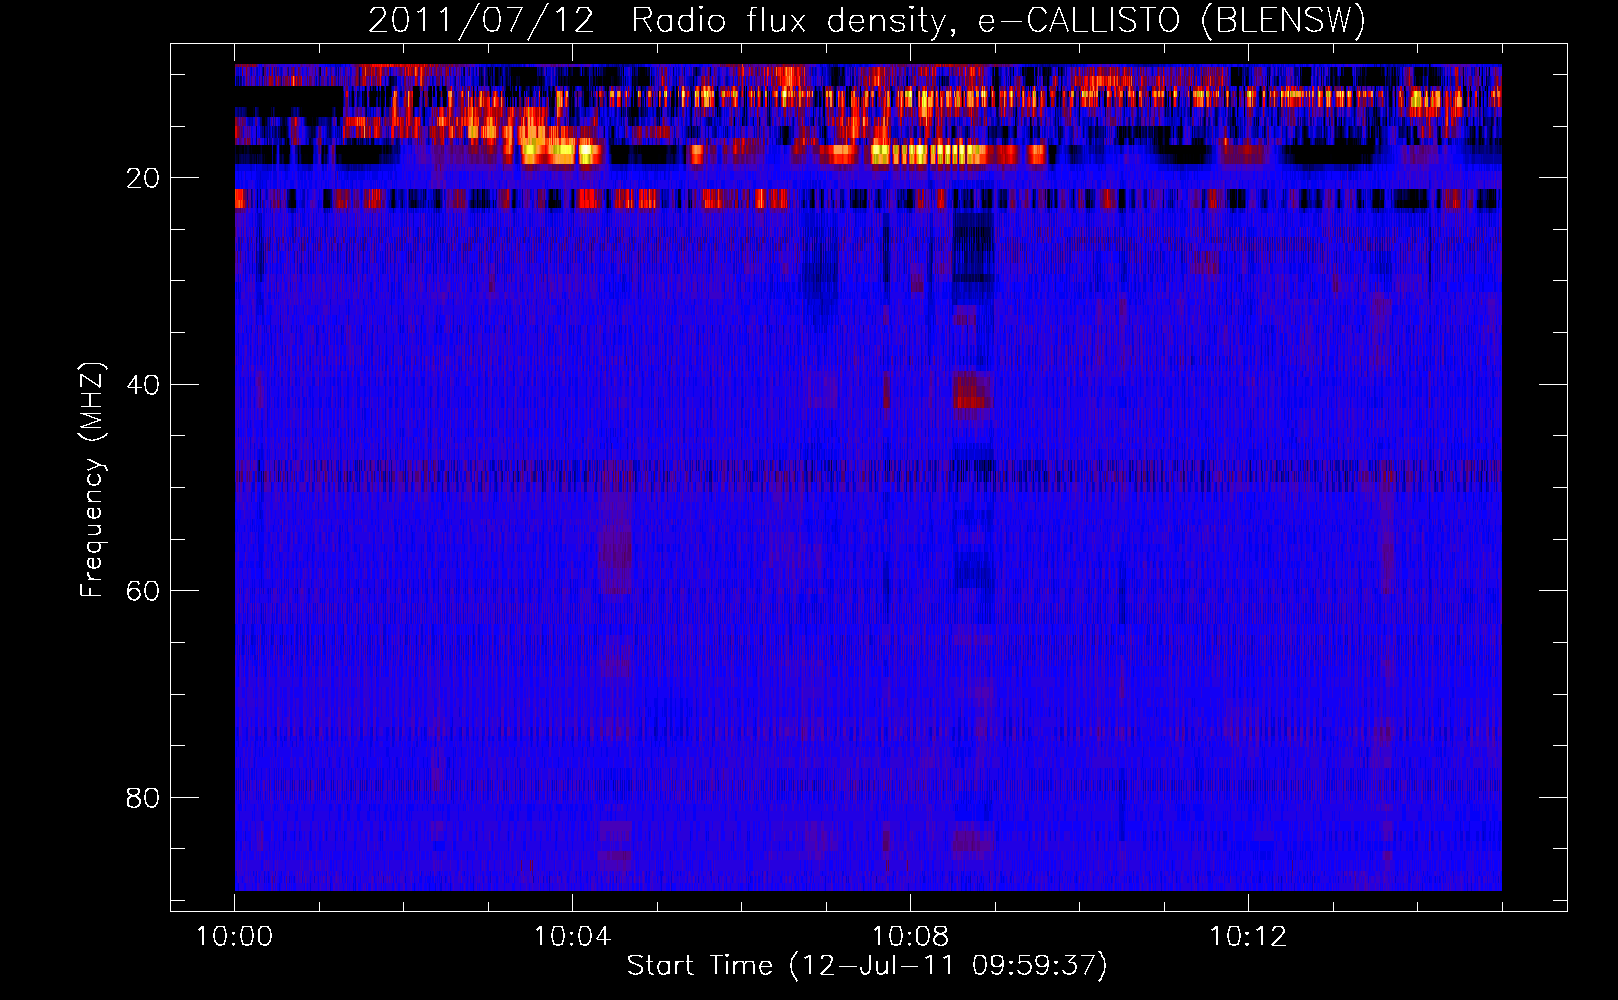The image size is (1618, 1000).
Task: Click the 10:00 time tick label
Action: (234, 936)
